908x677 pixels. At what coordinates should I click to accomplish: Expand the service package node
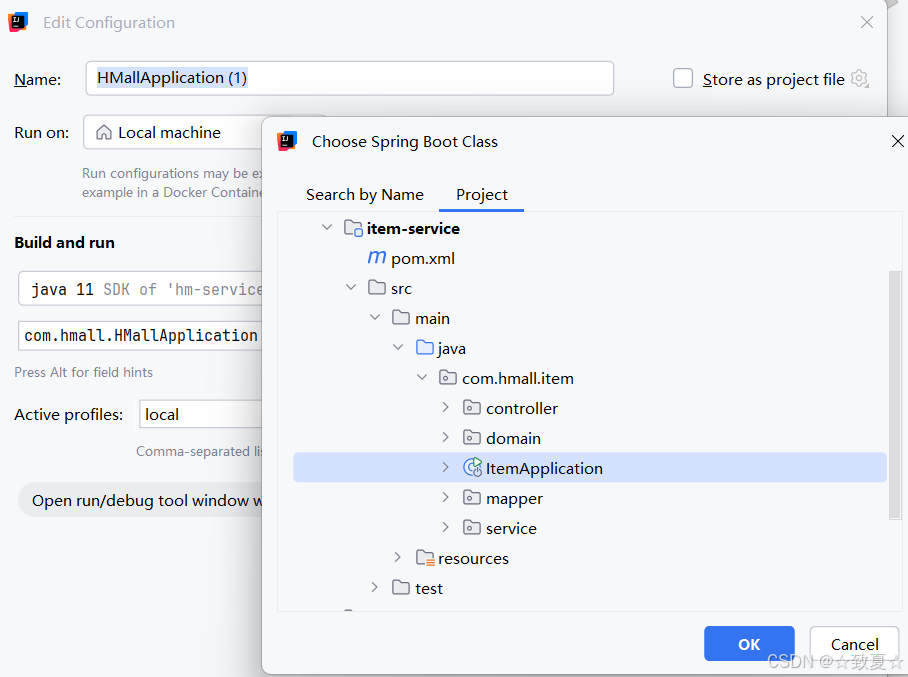(x=445, y=527)
